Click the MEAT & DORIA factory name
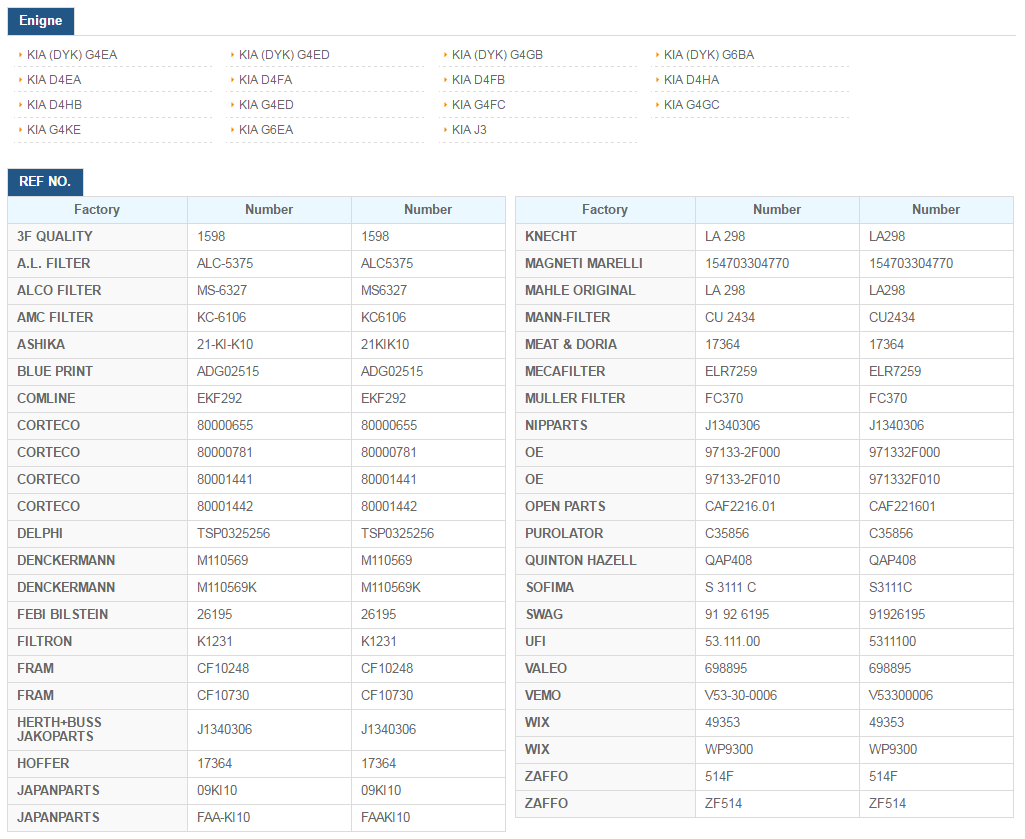Screen dimensions: 1025x839 tap(571, 345)
